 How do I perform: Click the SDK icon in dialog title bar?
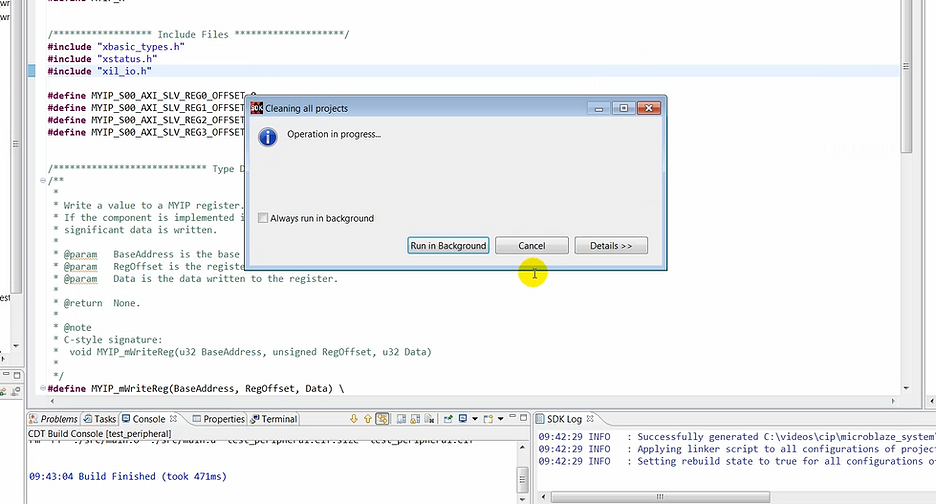point(257,108)
